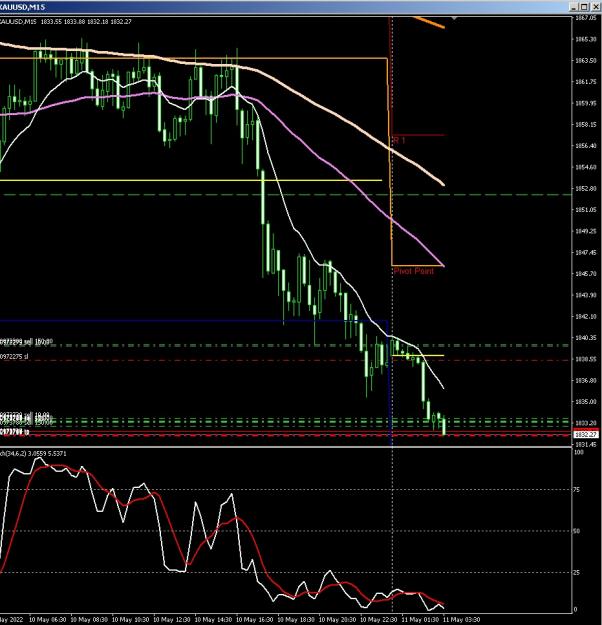
Task: Click time axis label 11 May 03:30
Action: coord(461,619)
